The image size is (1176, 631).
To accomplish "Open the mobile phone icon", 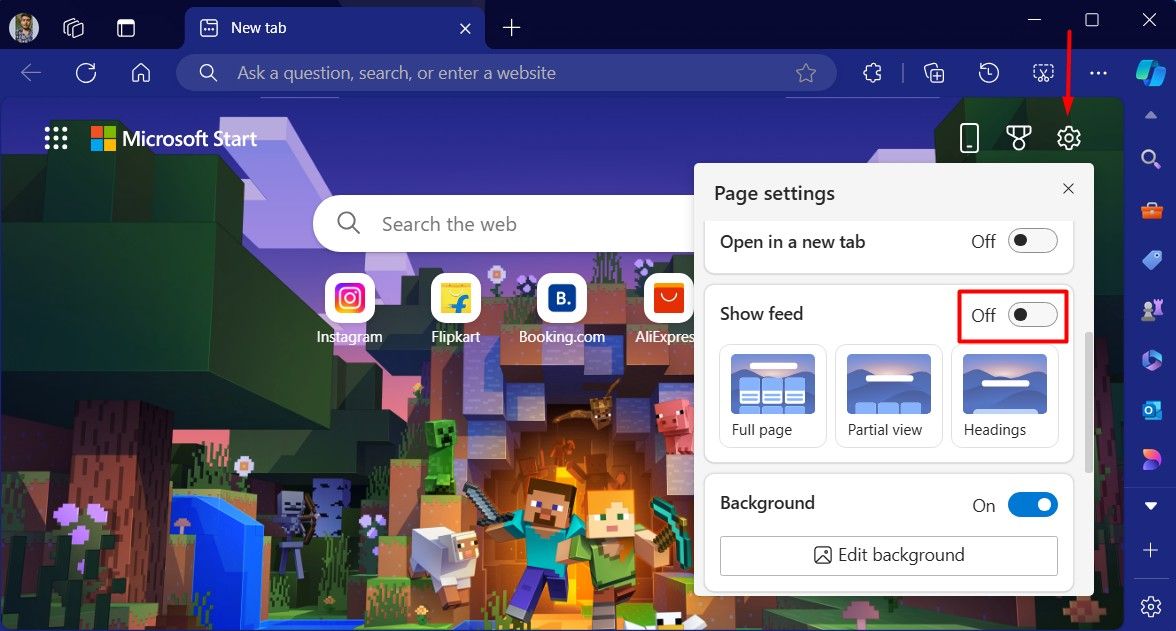I will (x=969, y=138).
